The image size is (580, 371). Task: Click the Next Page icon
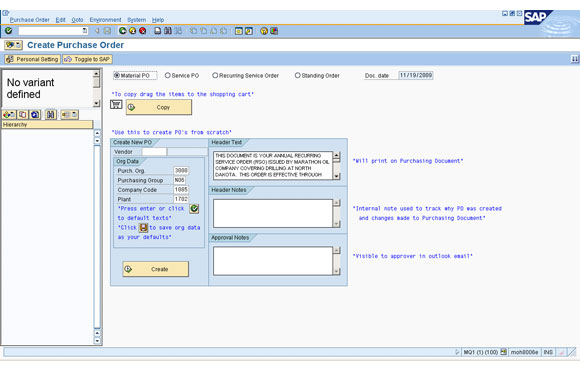[213, 31]
